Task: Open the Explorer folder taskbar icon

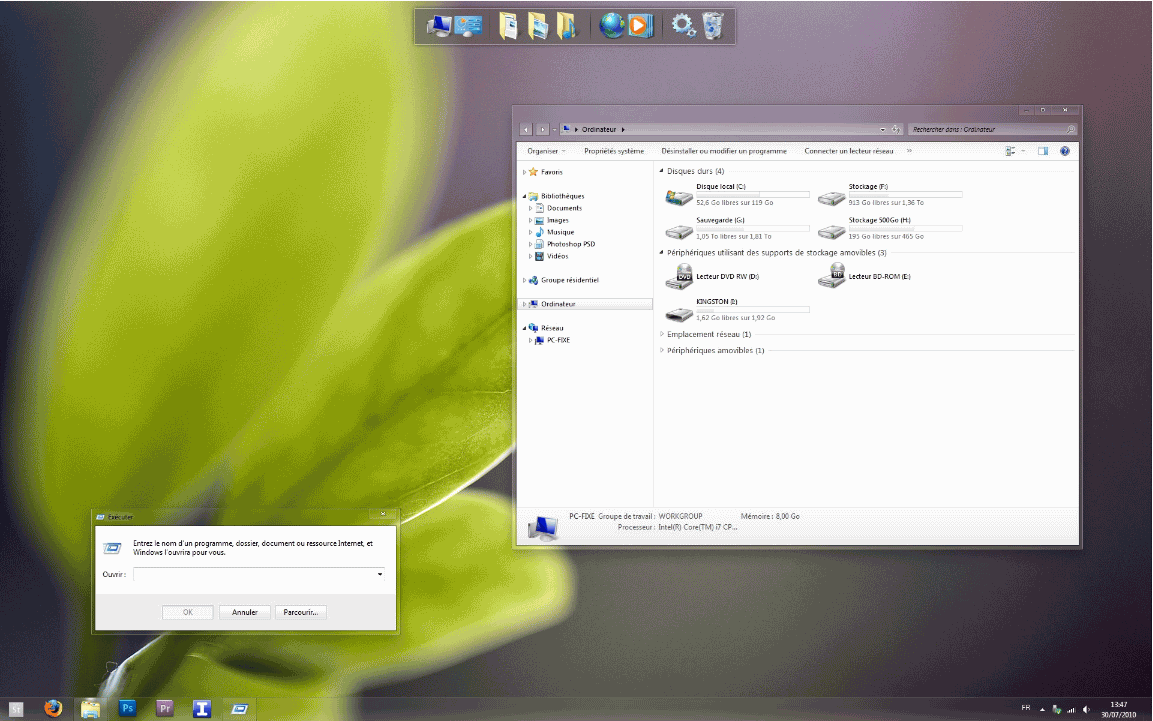Action: [x=90, y=709]
